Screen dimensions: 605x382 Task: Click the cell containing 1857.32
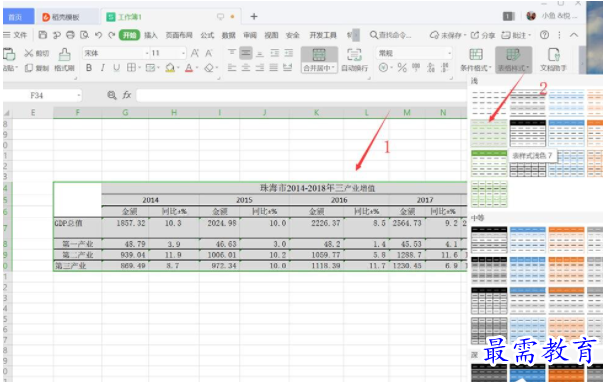(125, 228)
